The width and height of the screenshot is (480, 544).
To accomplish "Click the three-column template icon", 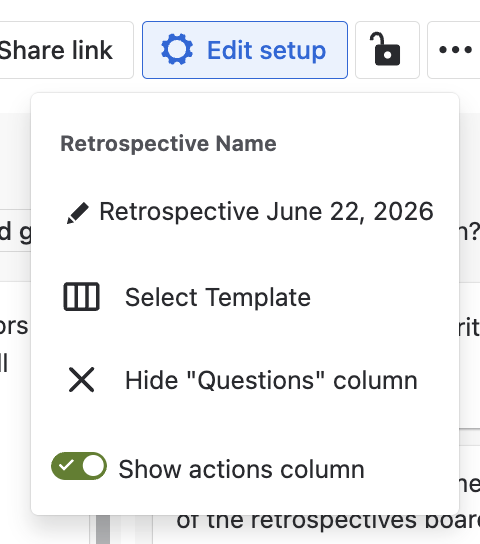I will pyautogui.click(x=82, y=297).
